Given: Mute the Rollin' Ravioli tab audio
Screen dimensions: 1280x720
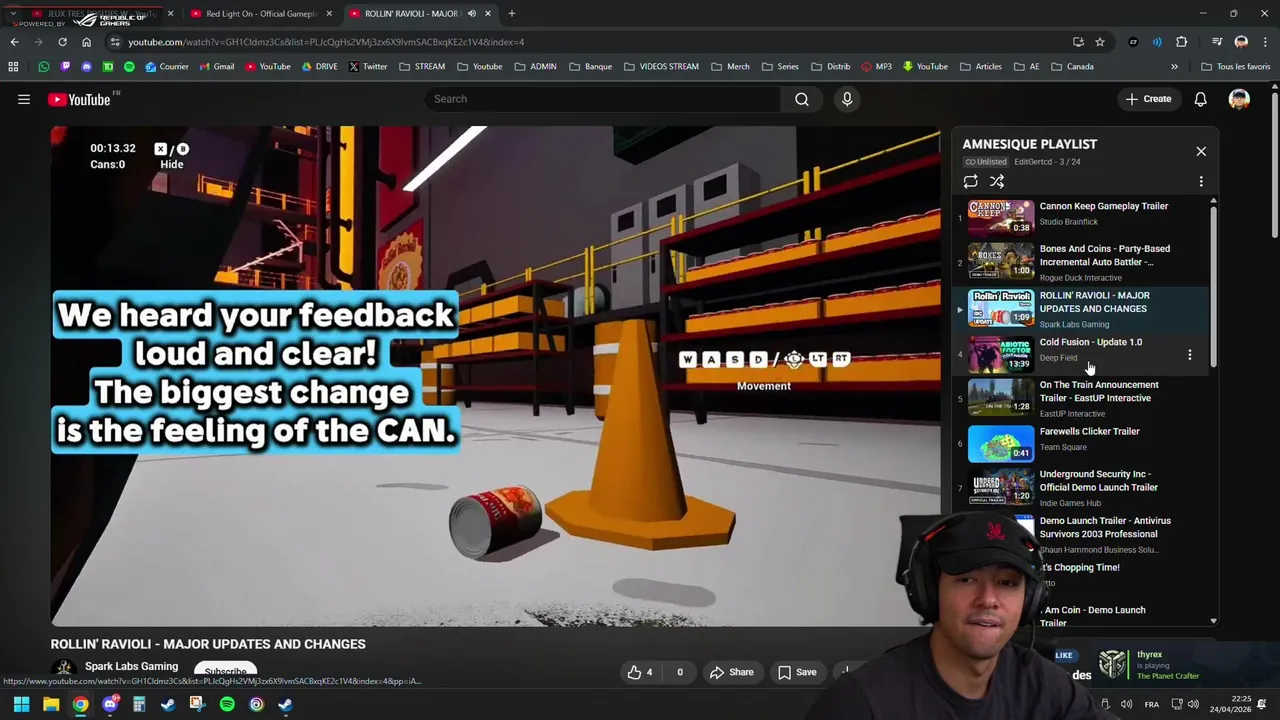Looking at the screenshot, I should 471,14.
